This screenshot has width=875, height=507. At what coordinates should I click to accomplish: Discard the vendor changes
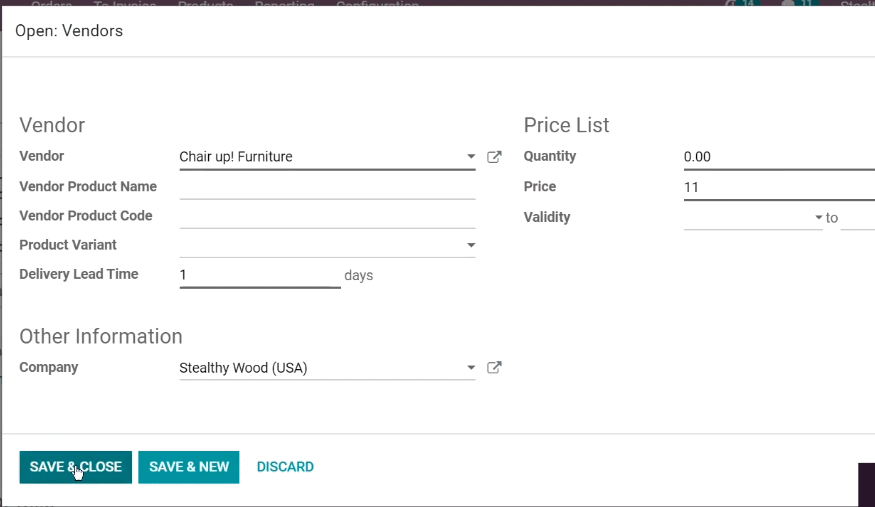[285, 467]
